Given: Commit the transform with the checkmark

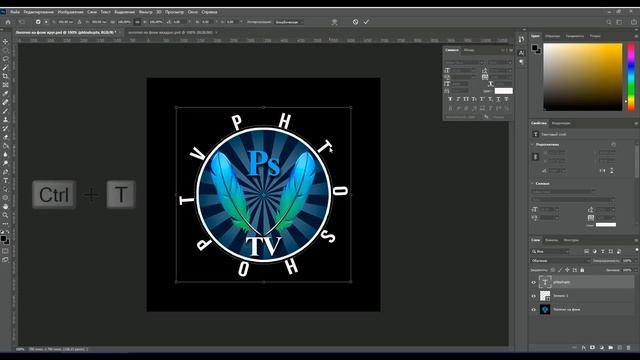Looking at the screenshot, I should (366, 22).
